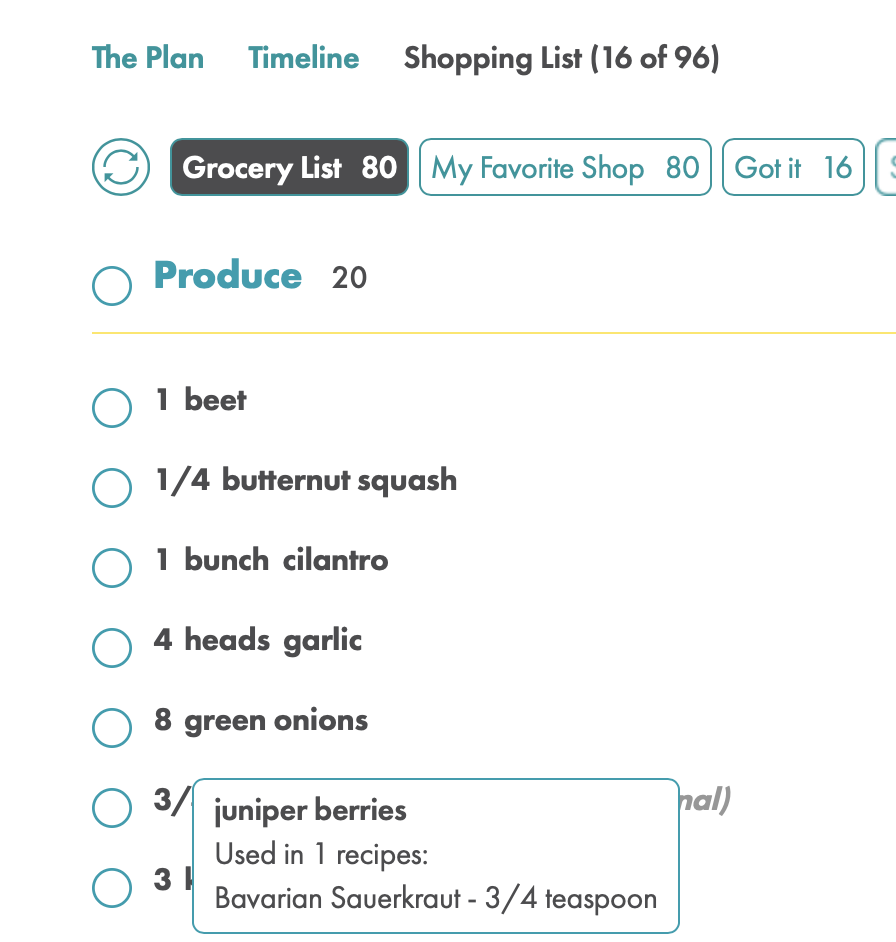The width and height of the screenshot is (896, 942).
Task: Select the Grocery List 80 filter
Action: tap(289, 167)
